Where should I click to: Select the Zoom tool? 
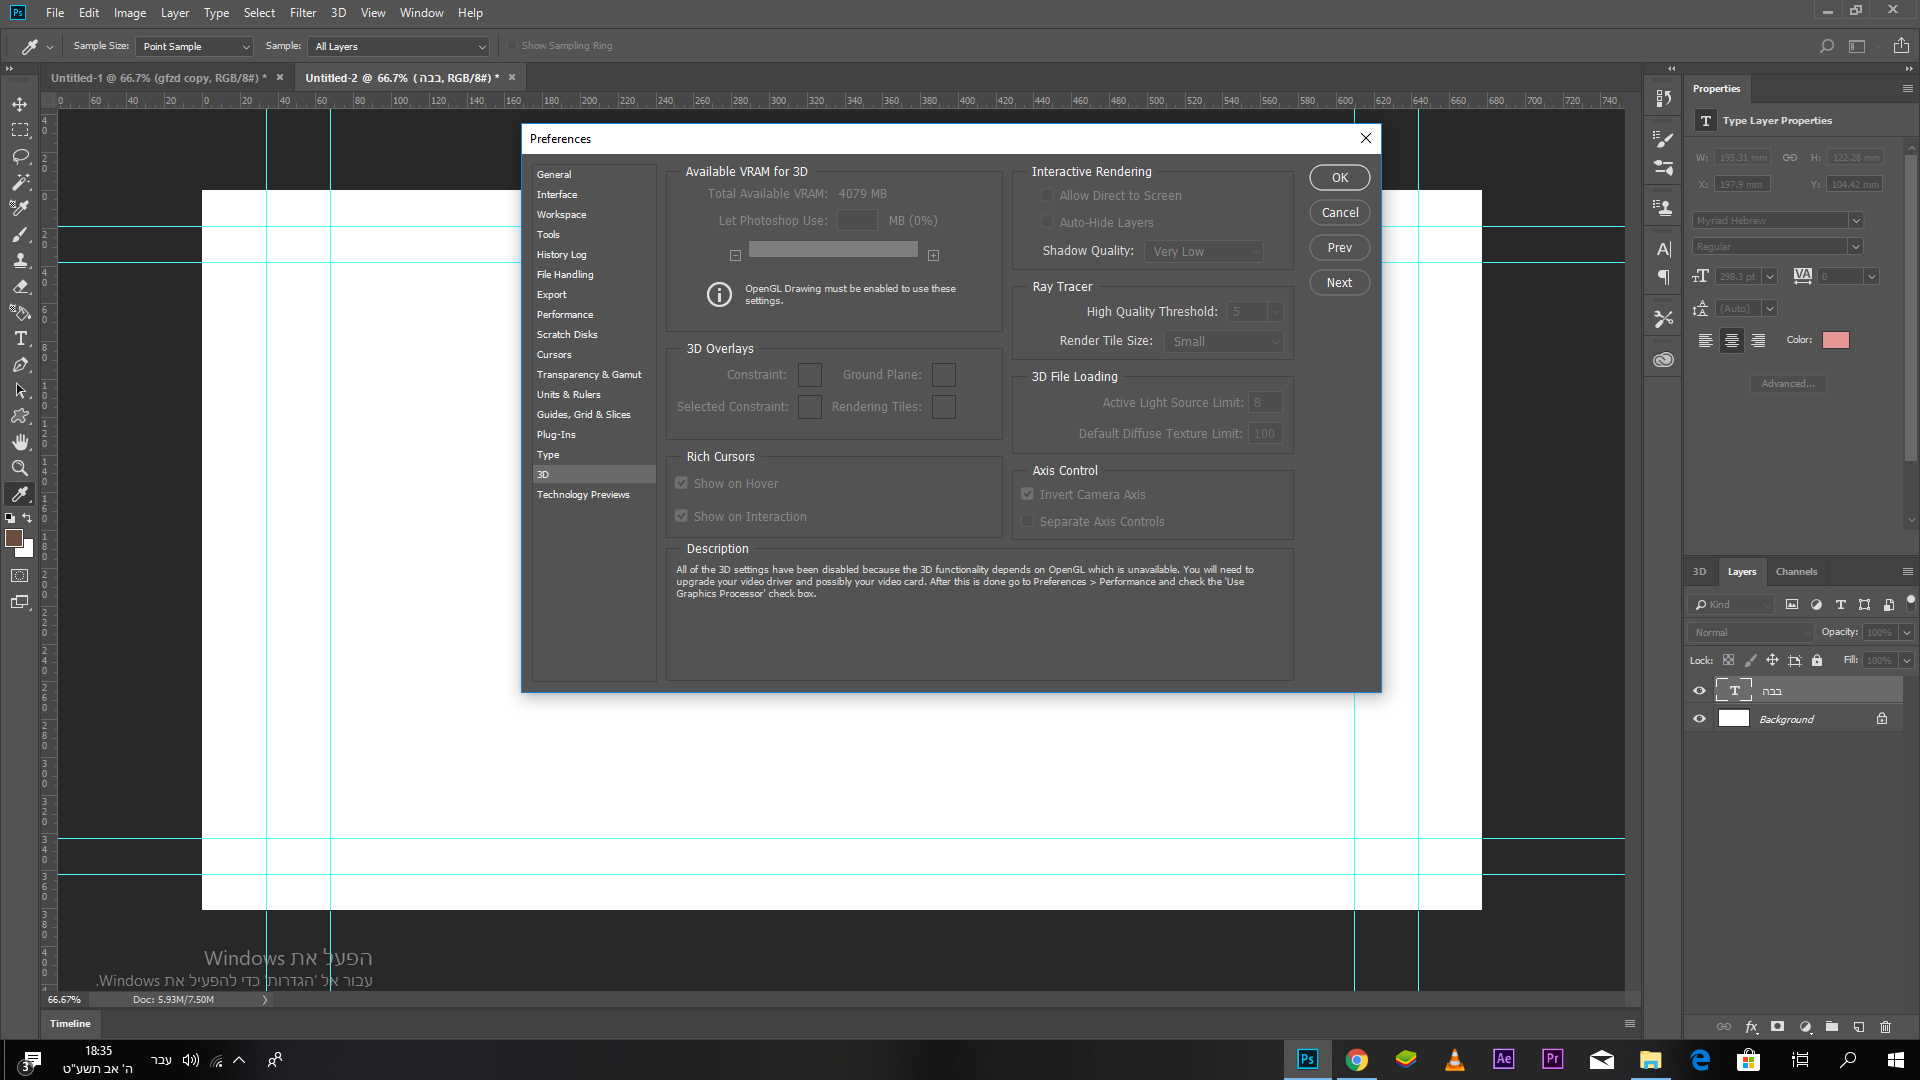(19, 468)
